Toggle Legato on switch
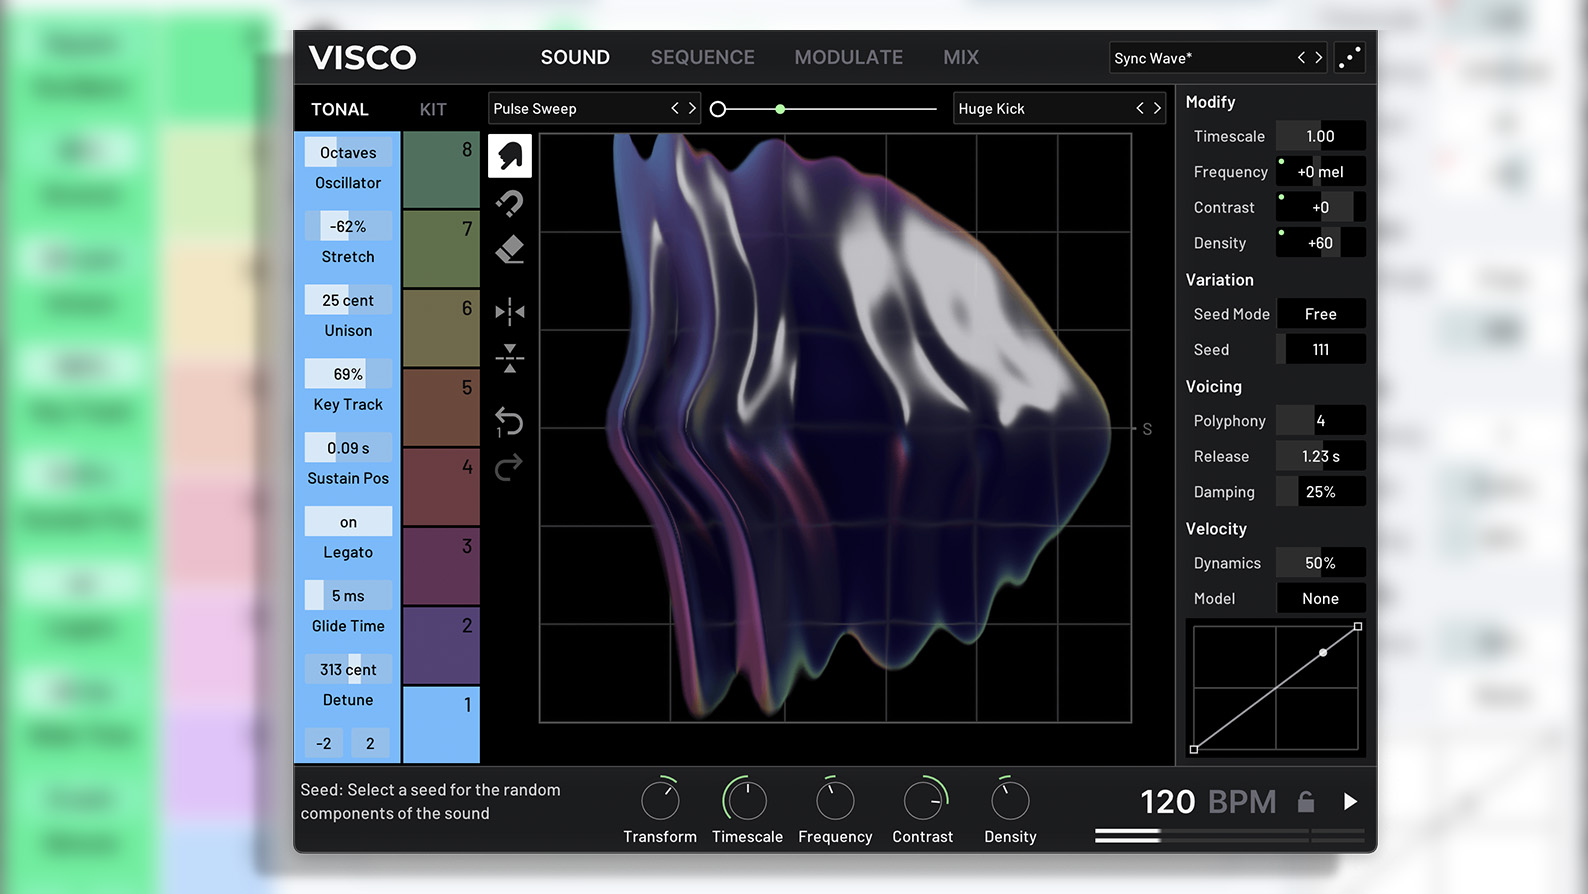 click(348, 522)
